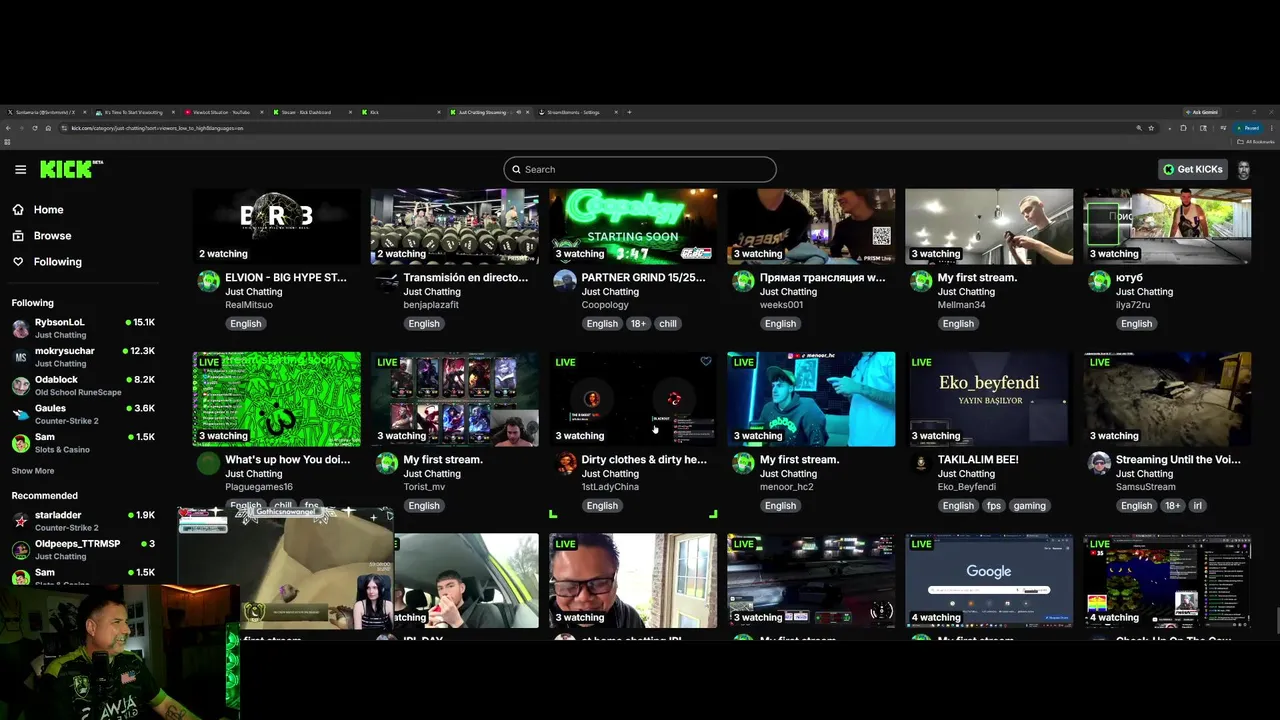Select the chill tag under Coopology
Image resolution: width=1280 pixels, height=720 pixels.
point(668,324)
